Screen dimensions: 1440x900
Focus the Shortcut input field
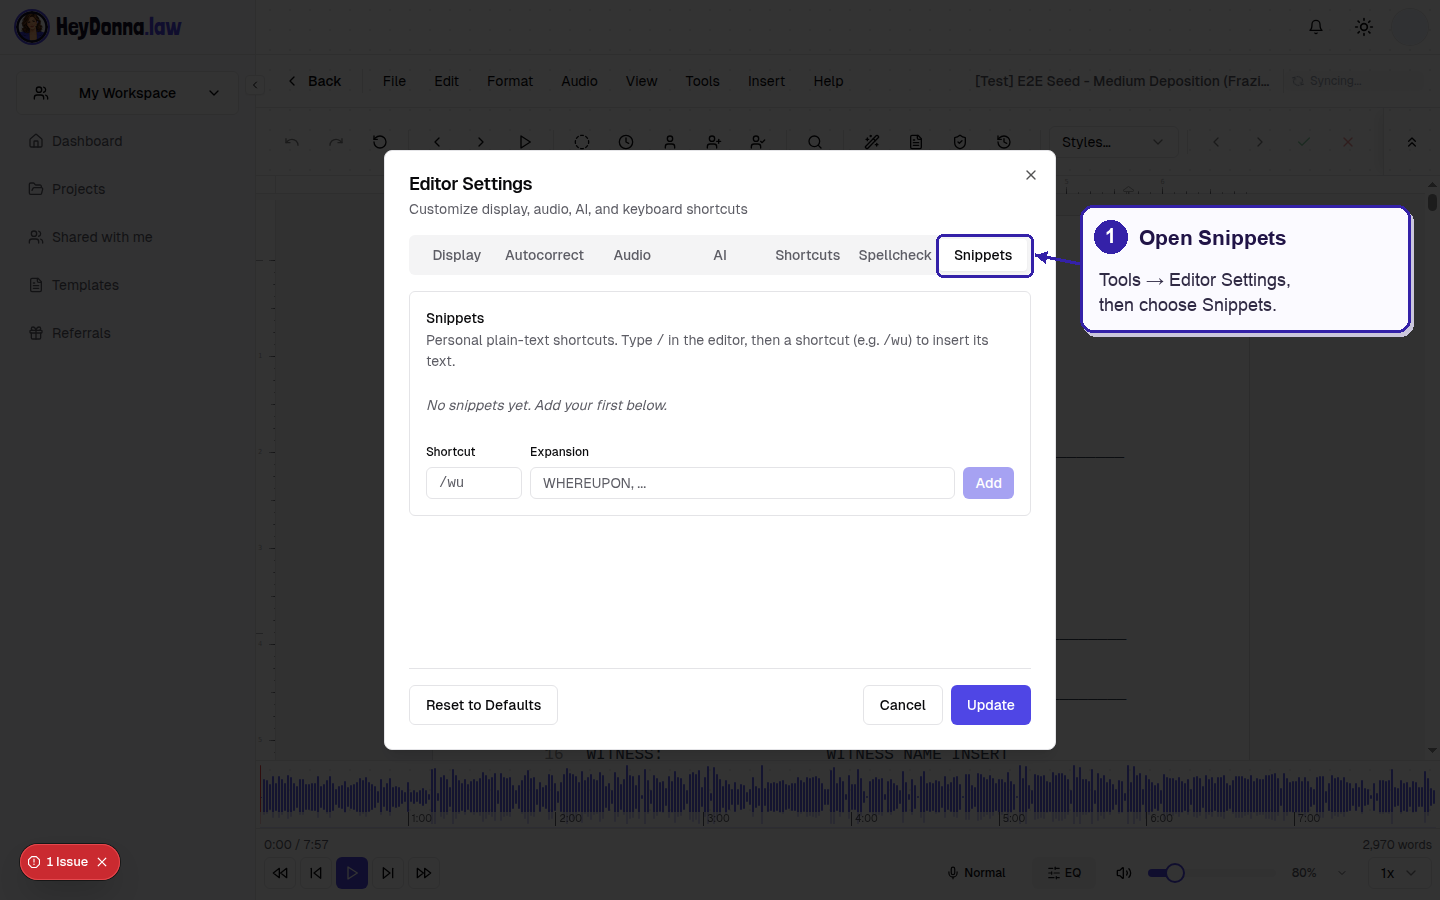point(474,483)
